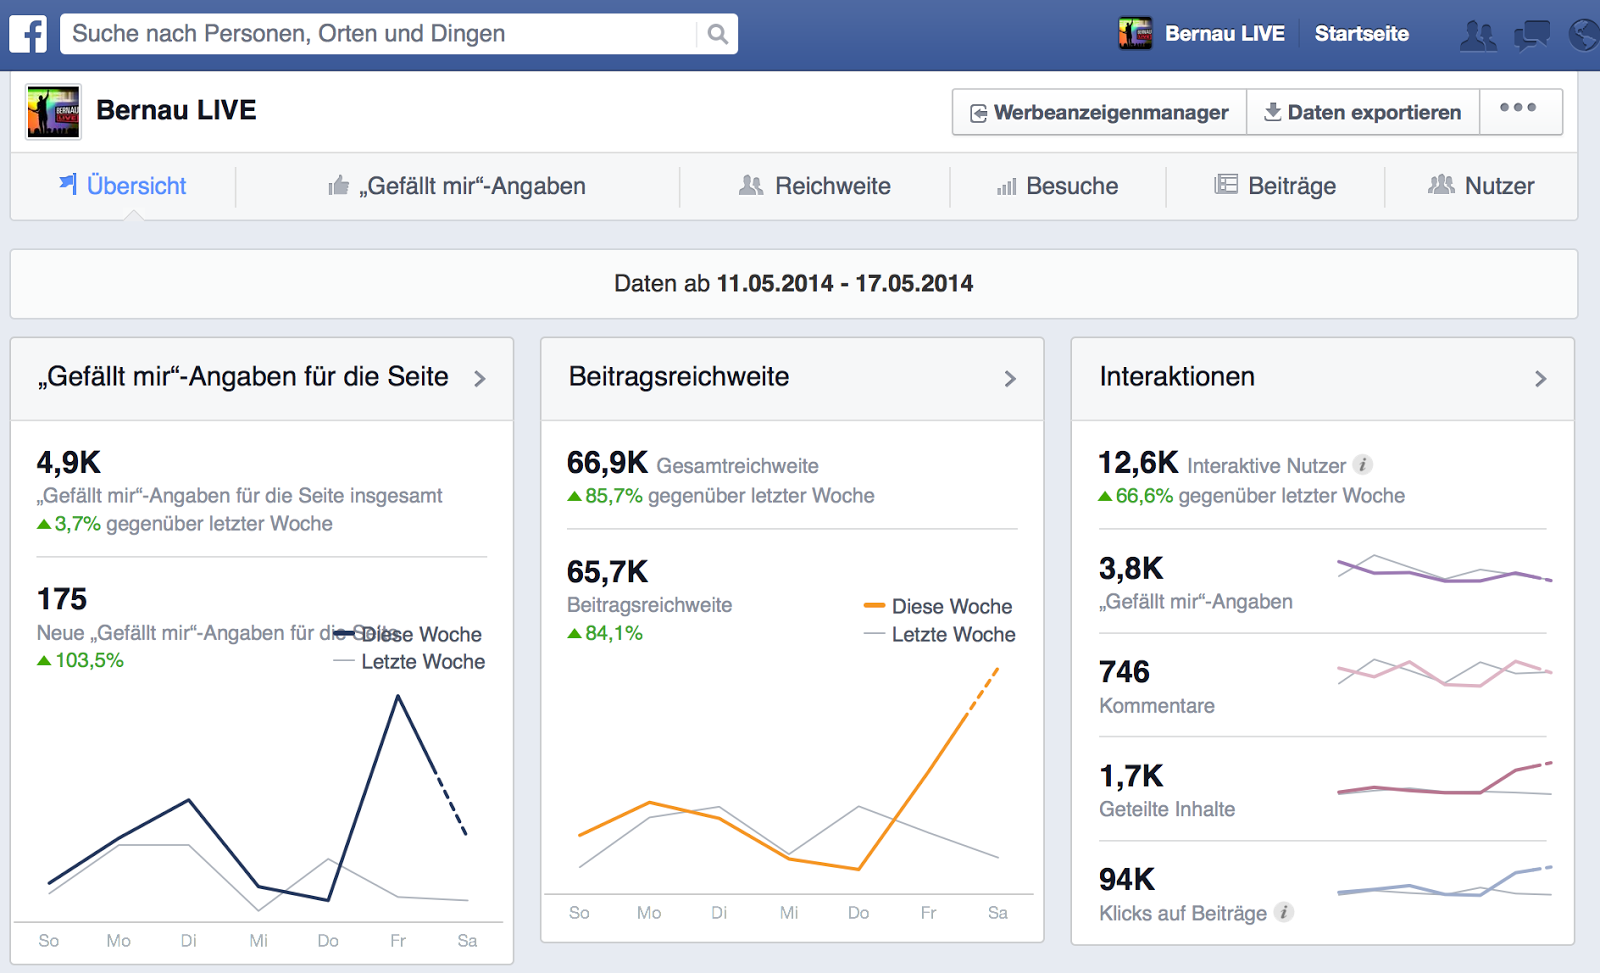This screenshot has height=973, width=1600.
Task: Click the blue Klicks auf Beiträge sparkline
Action: [1444, 882]
